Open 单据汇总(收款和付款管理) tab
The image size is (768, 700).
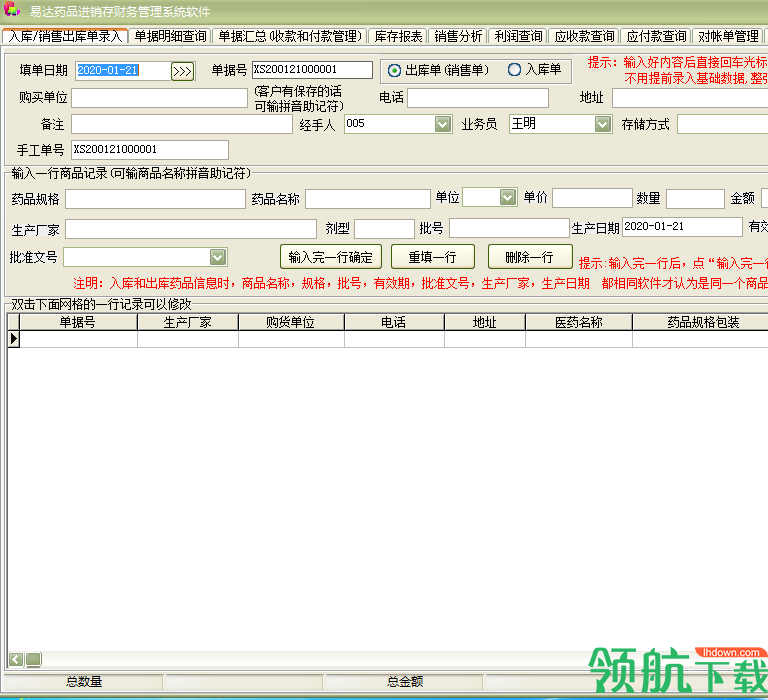(x=290, y=36)
